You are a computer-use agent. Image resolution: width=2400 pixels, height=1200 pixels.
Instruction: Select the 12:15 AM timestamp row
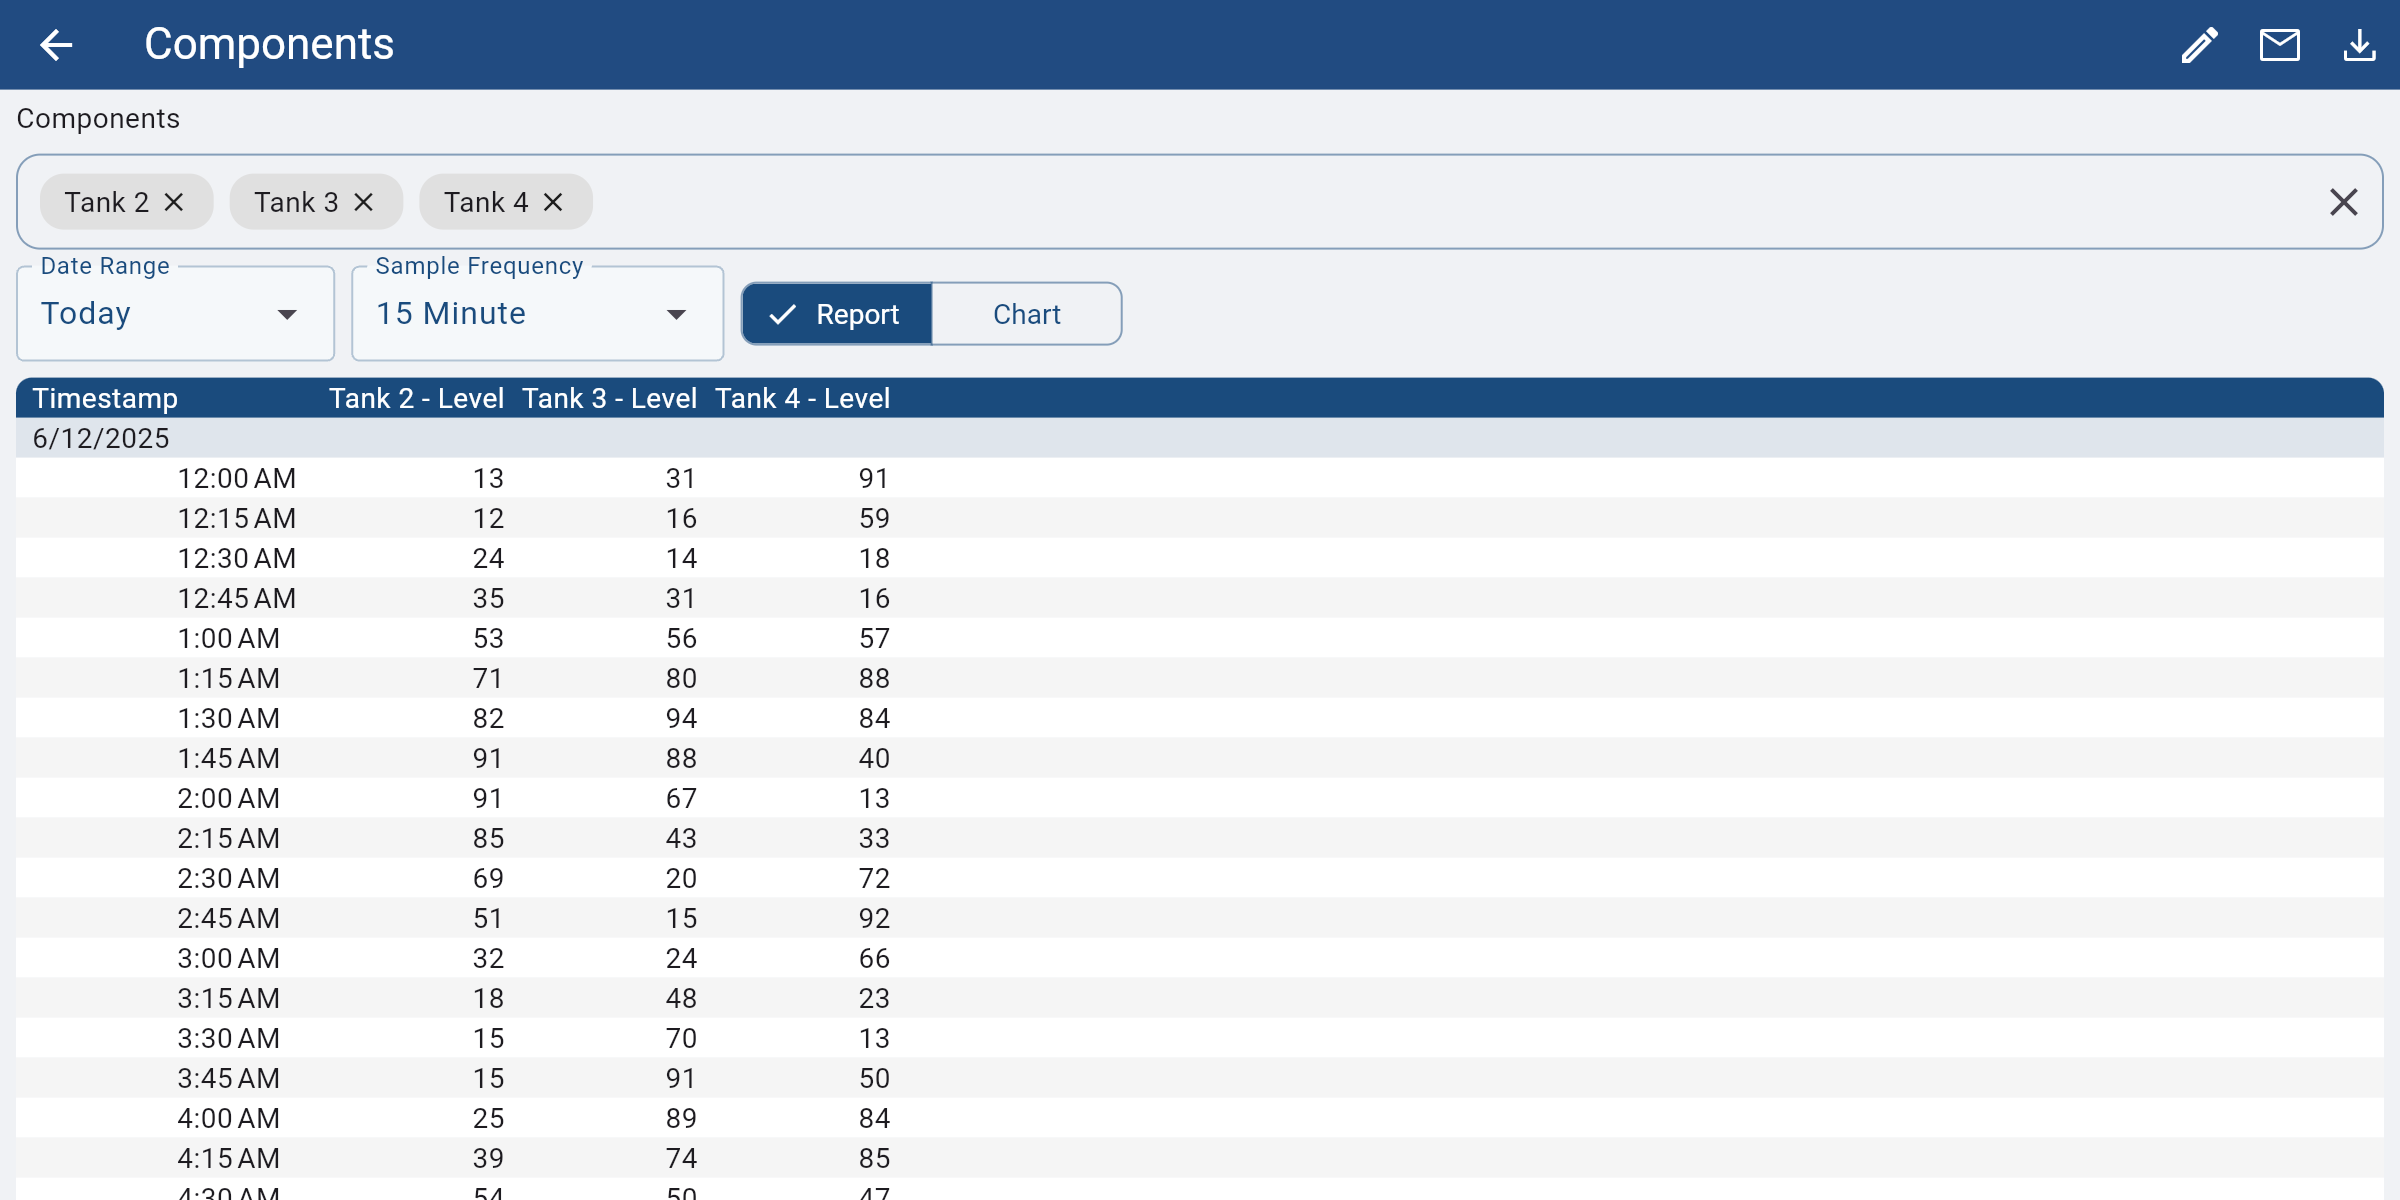click(1200, 518)
